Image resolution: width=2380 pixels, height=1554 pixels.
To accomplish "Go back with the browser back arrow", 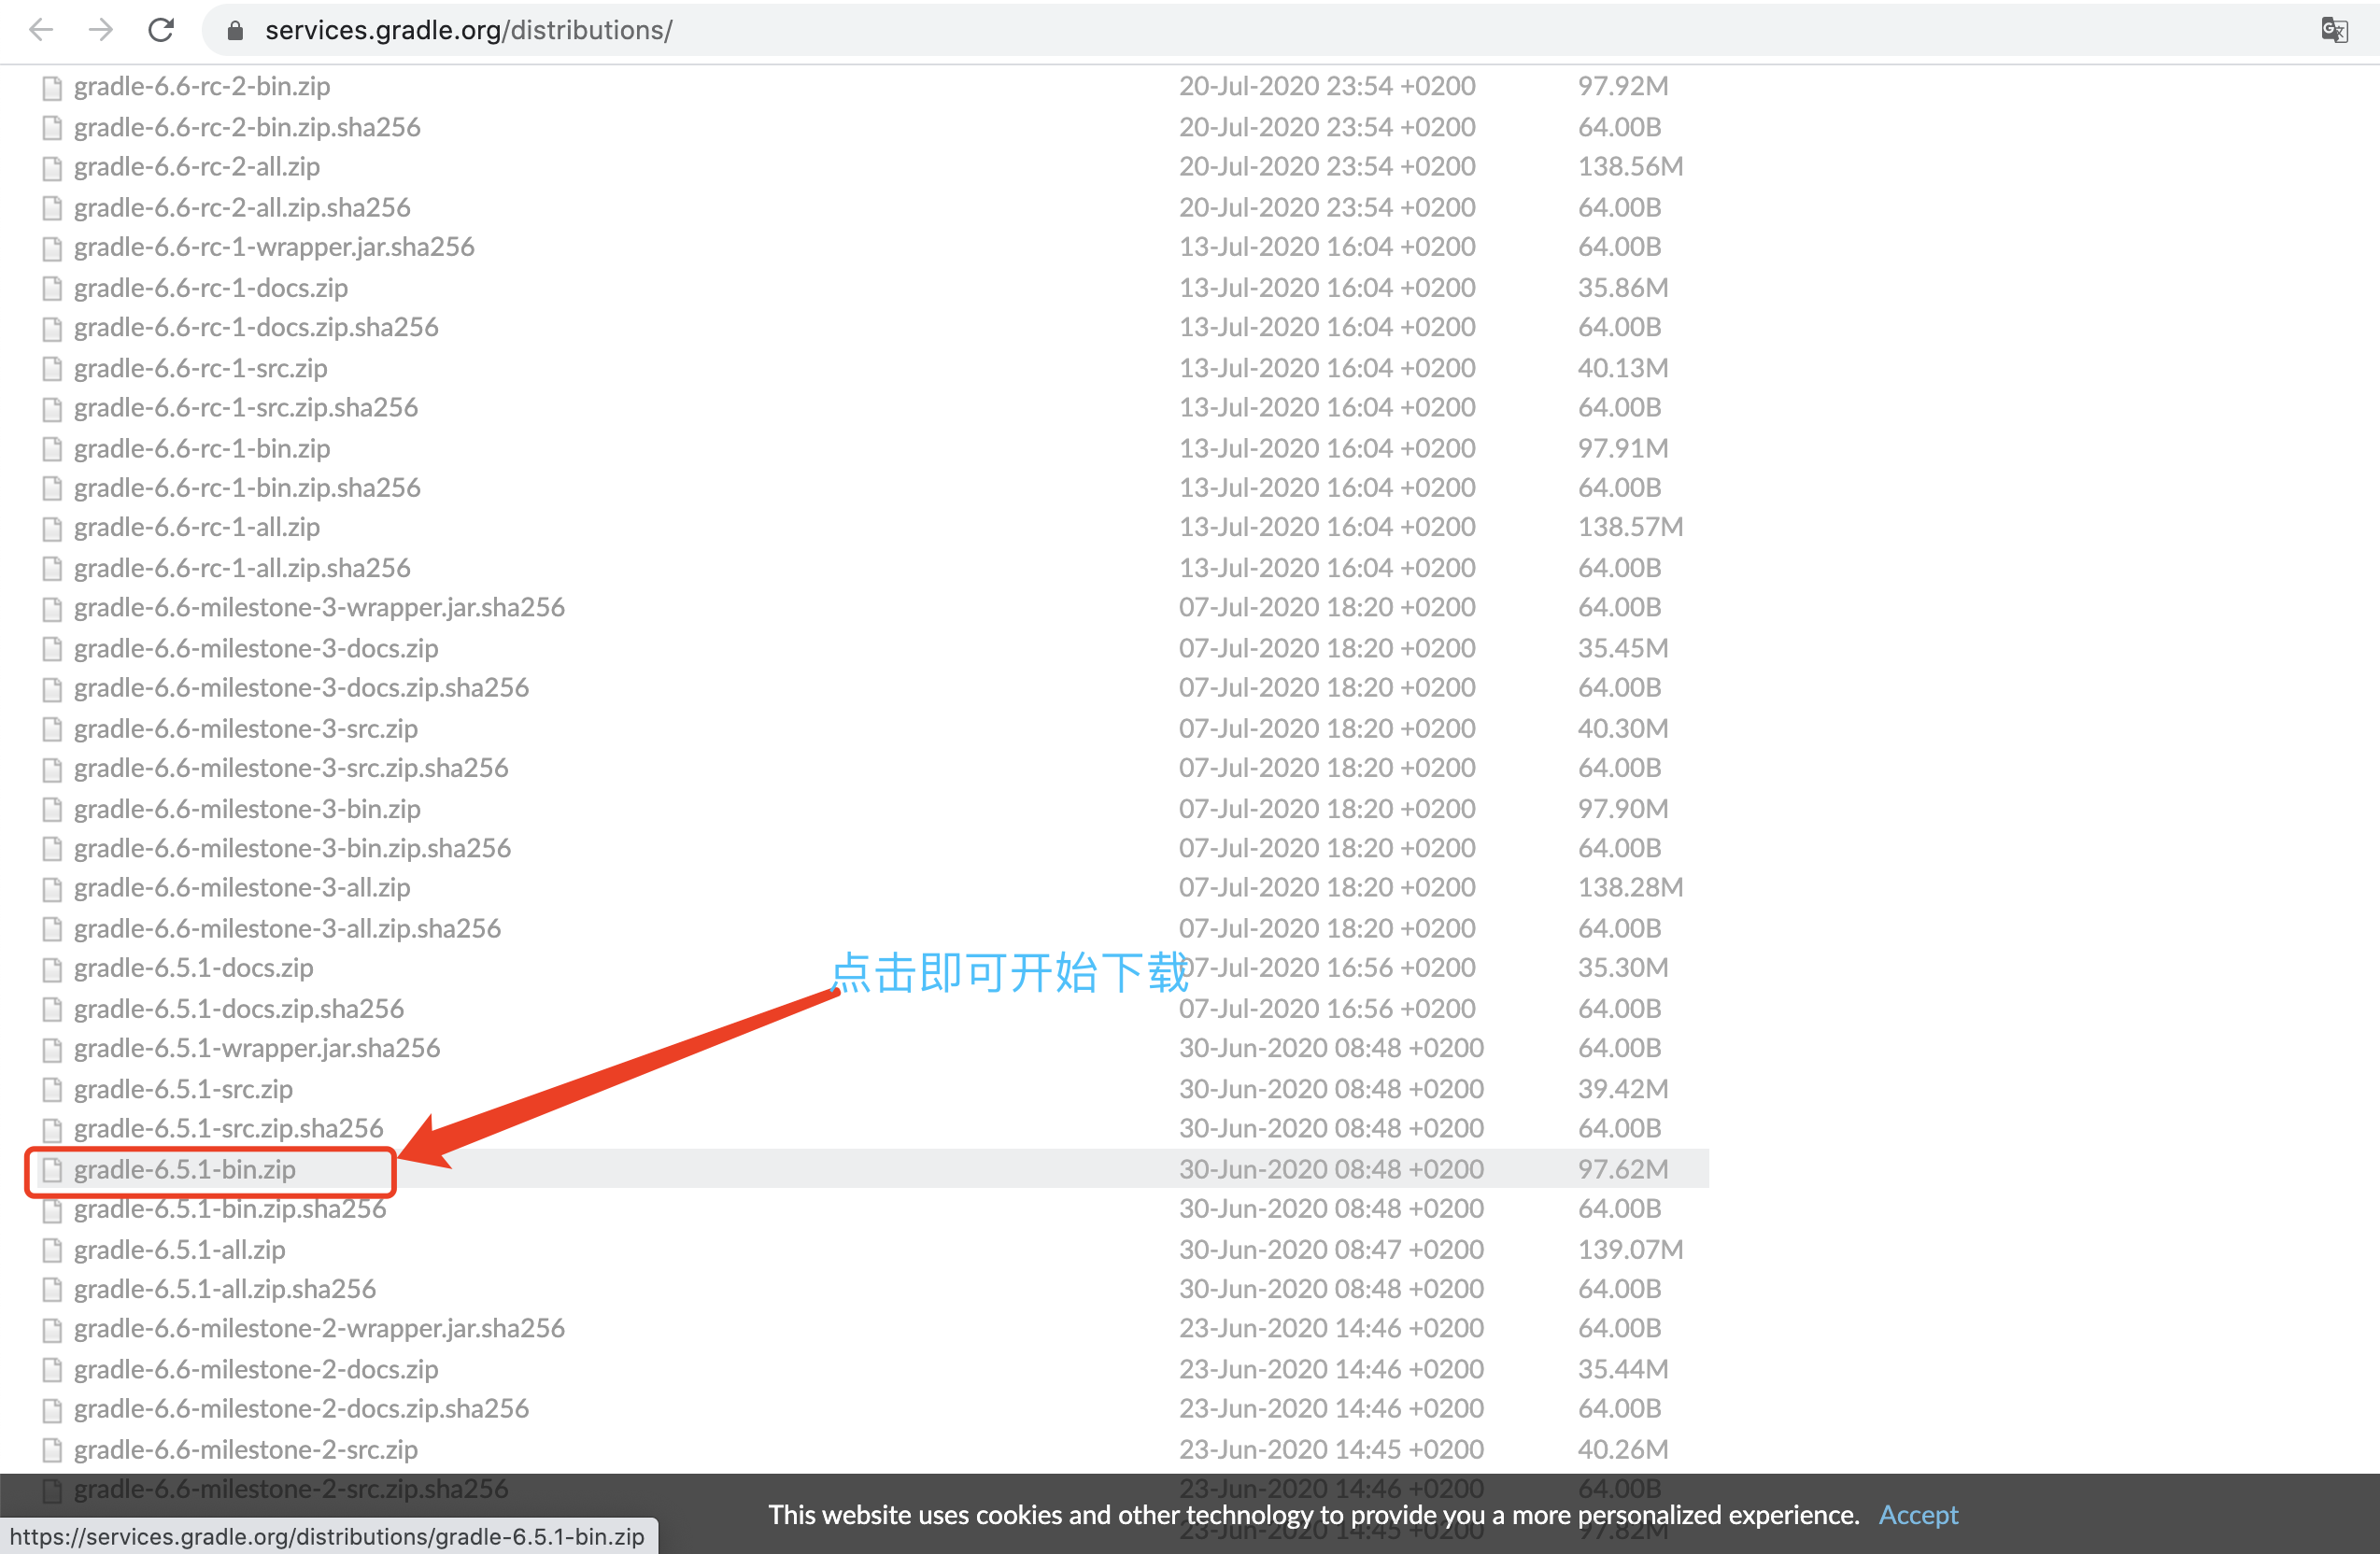I will (x=41, y=30).
